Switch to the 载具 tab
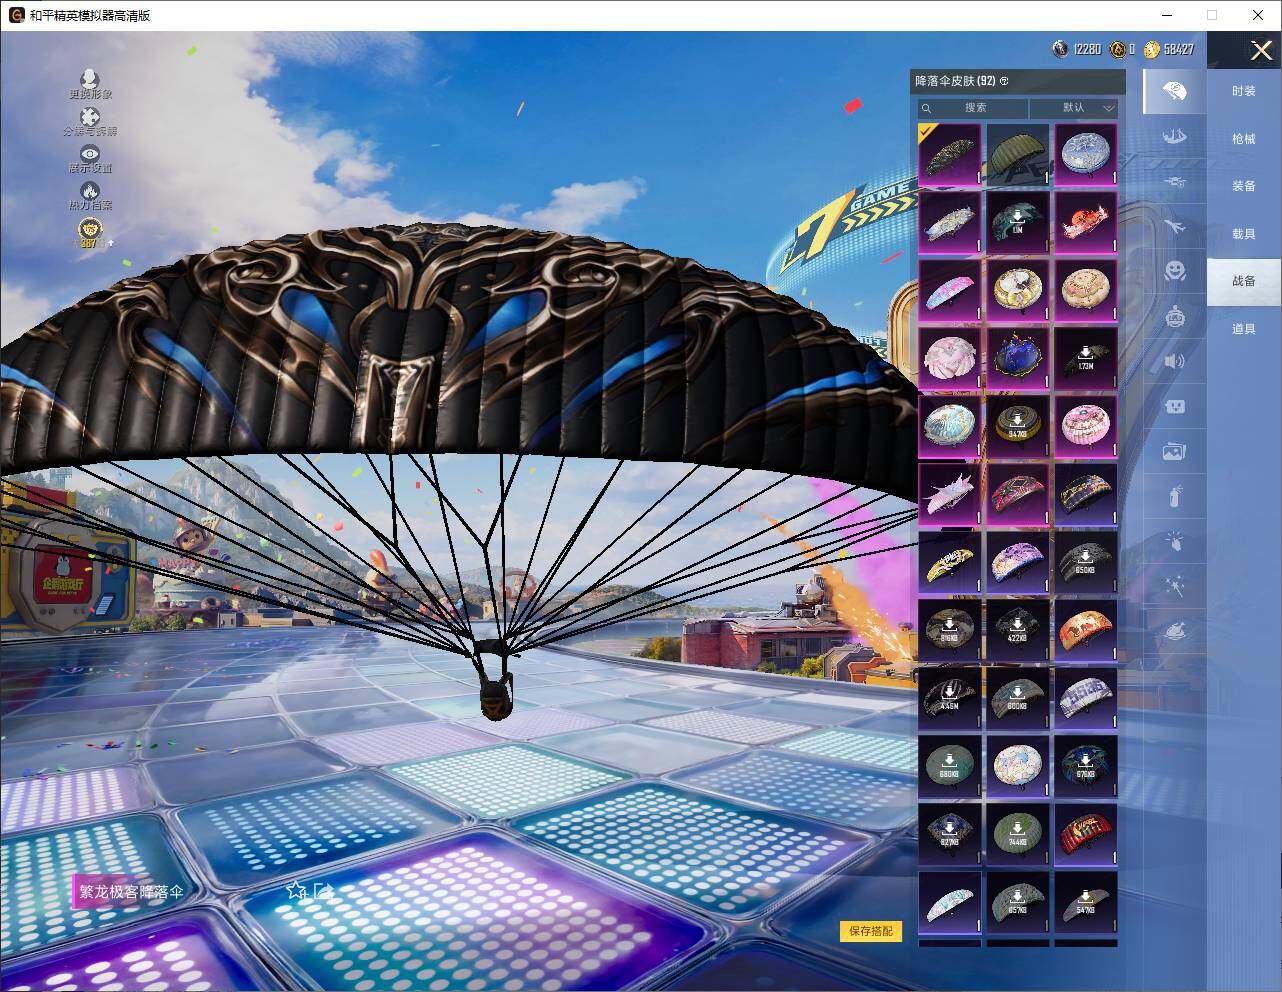Image resolution: width=1282 pixels, height=992 pixels. point(1244,234)
